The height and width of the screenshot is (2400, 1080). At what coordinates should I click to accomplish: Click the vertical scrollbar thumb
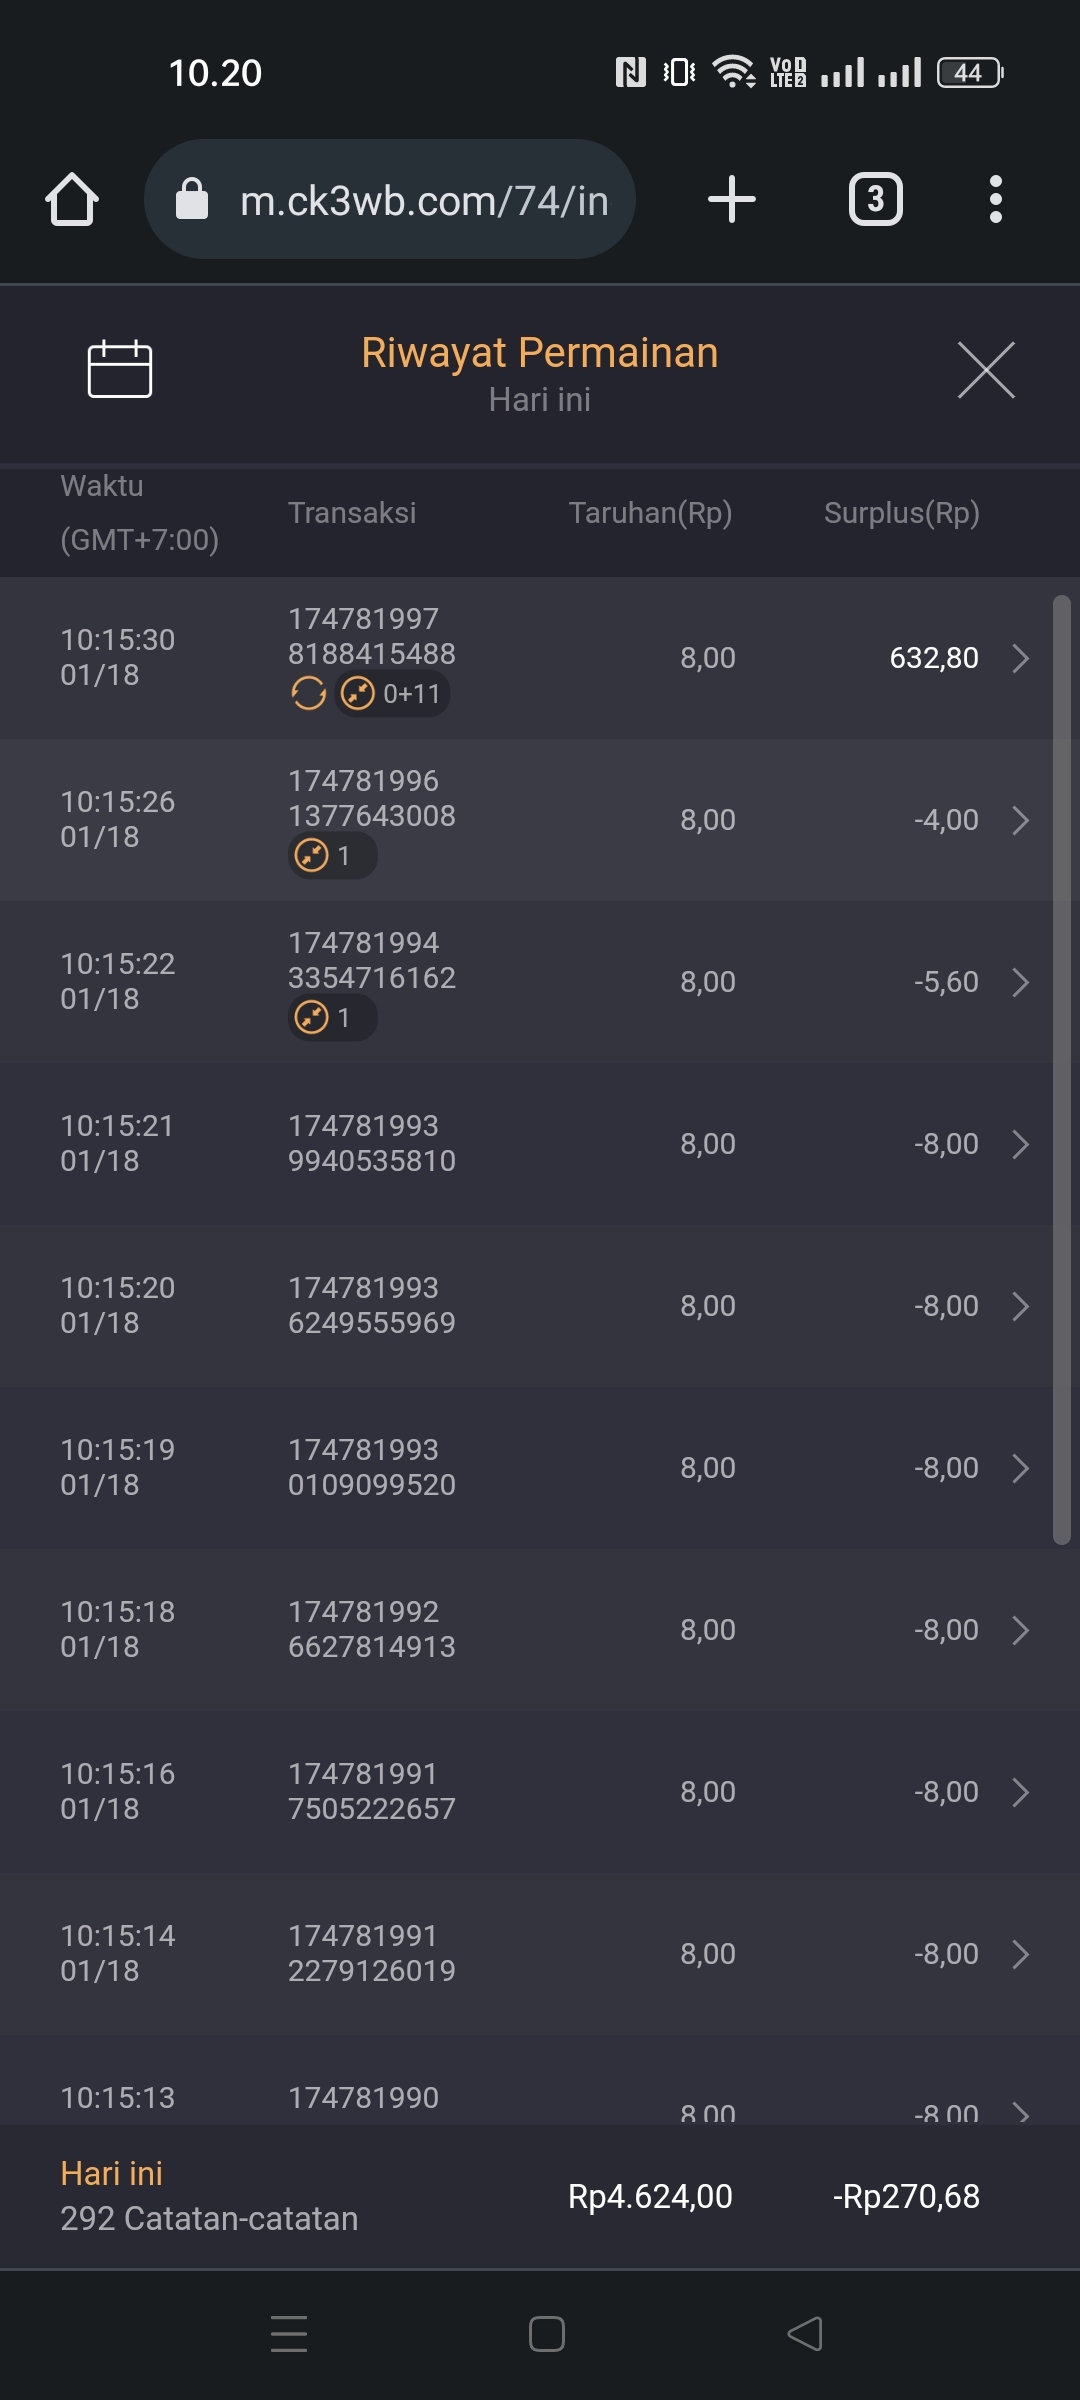tap(1061, 1070)
